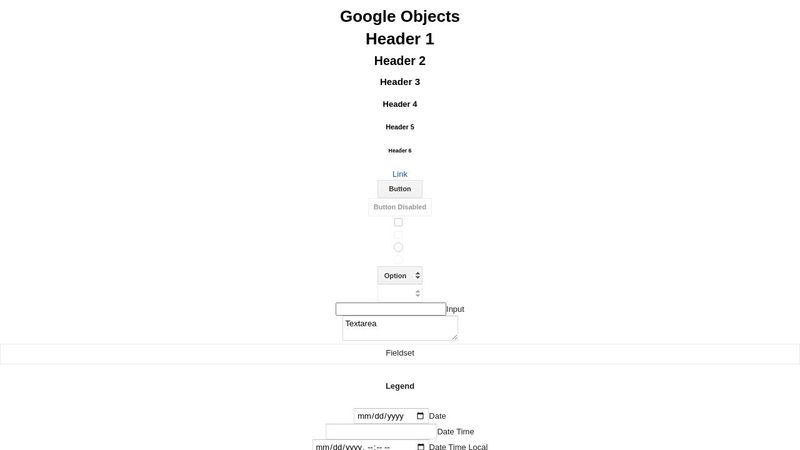The image size is (800, 450).
Task: Click the disabled dropdown below Option
Action: (400, 293)
